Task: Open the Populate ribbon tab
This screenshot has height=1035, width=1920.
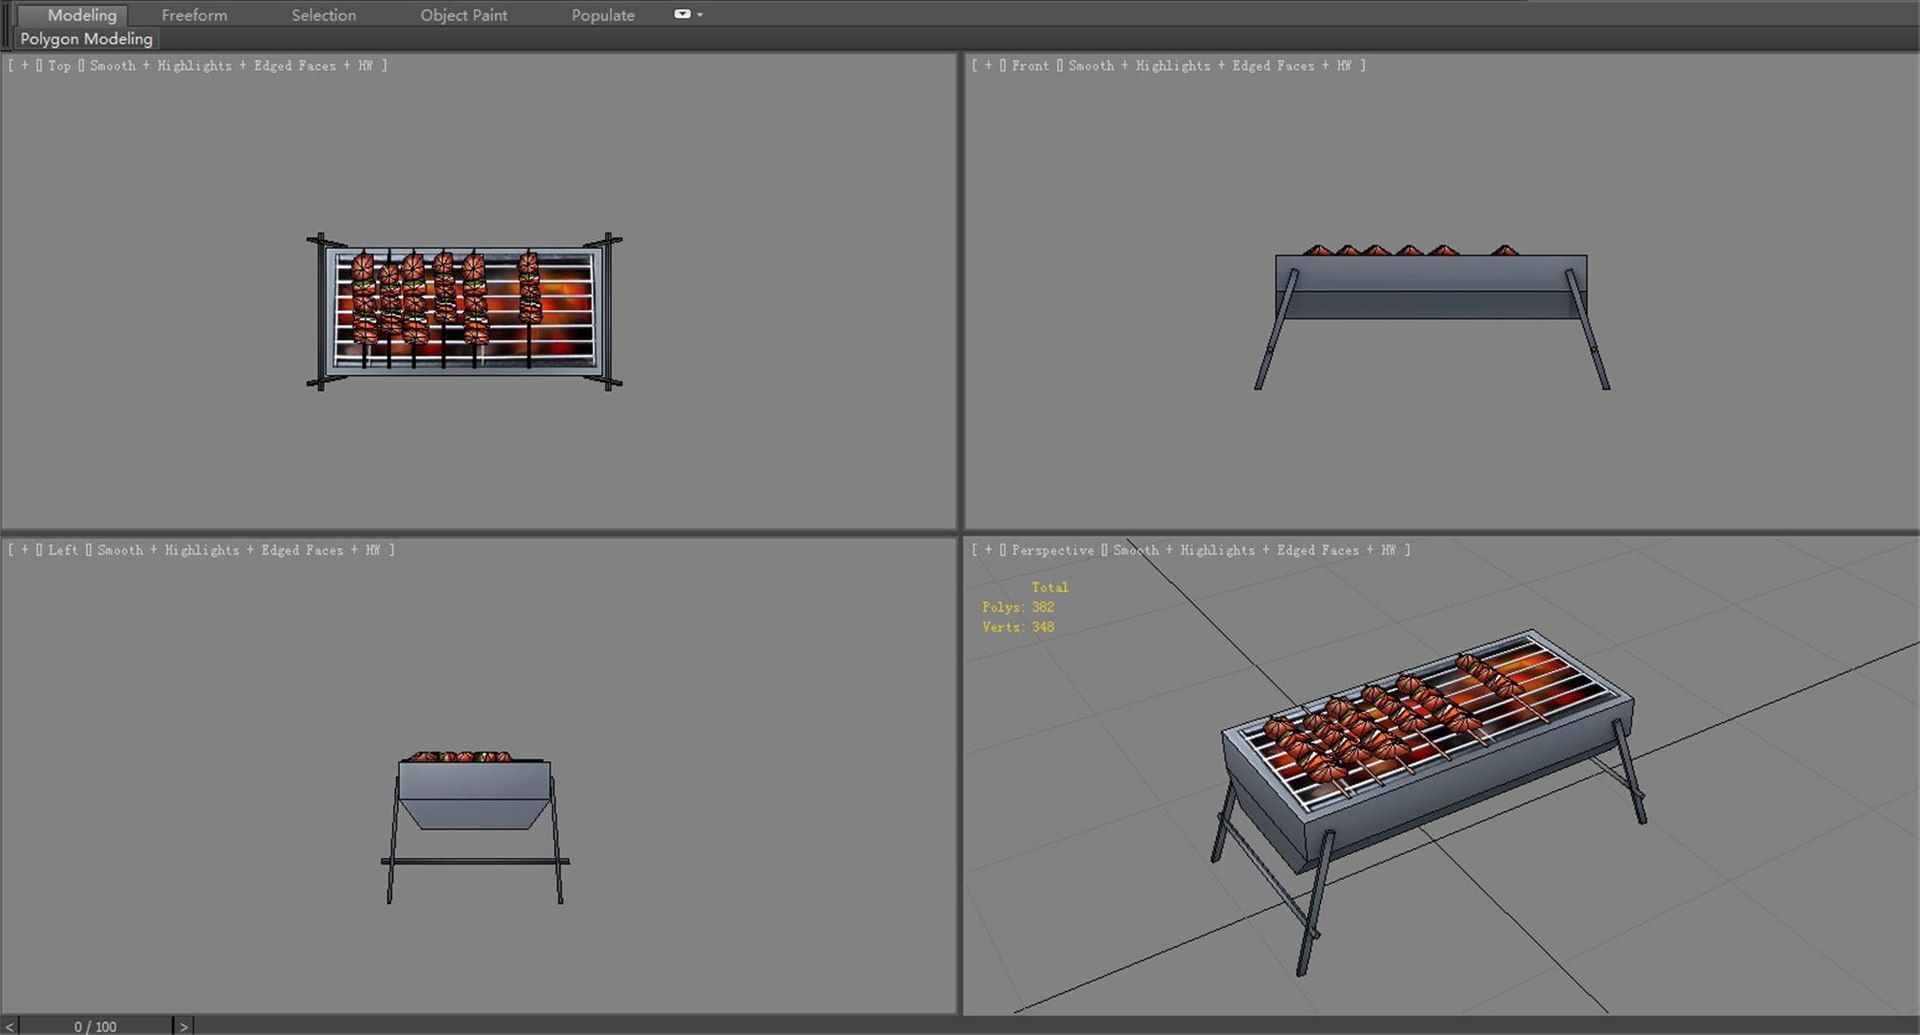Action: pos(603,15)
